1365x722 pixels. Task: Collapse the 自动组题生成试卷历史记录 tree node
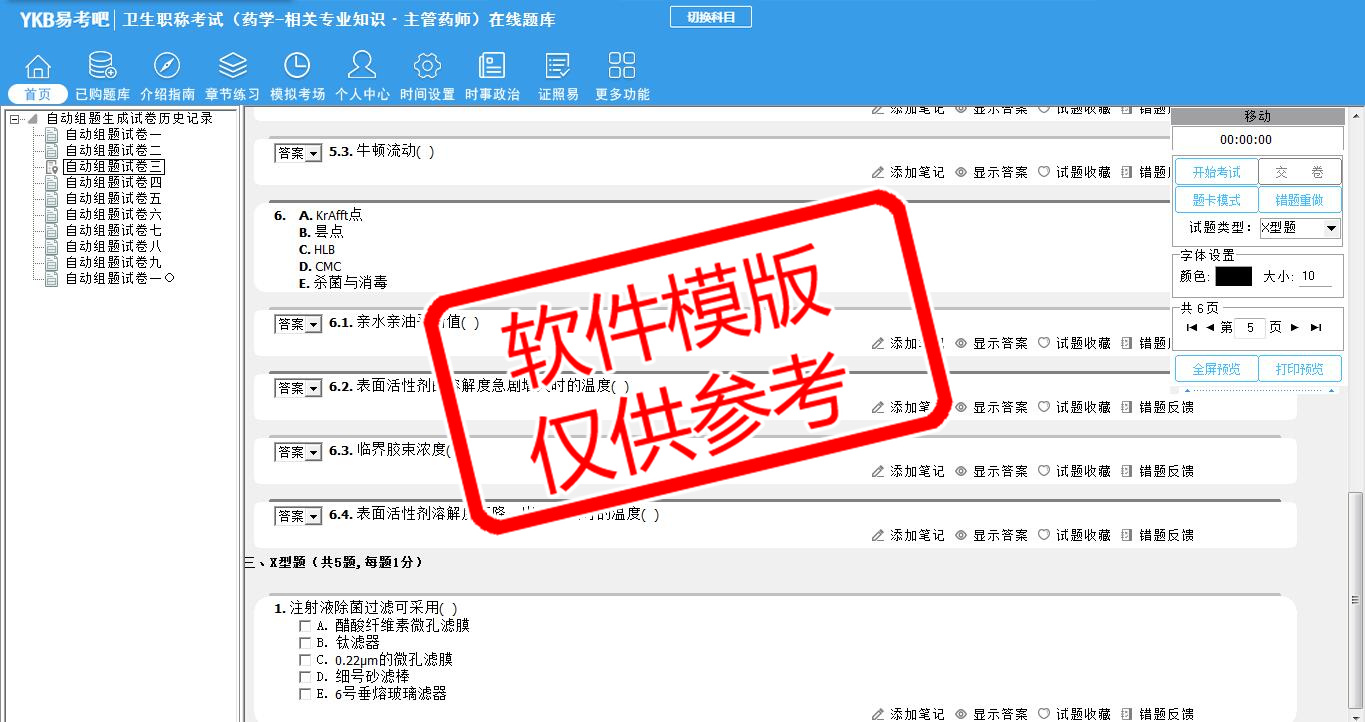pos(16,119)
